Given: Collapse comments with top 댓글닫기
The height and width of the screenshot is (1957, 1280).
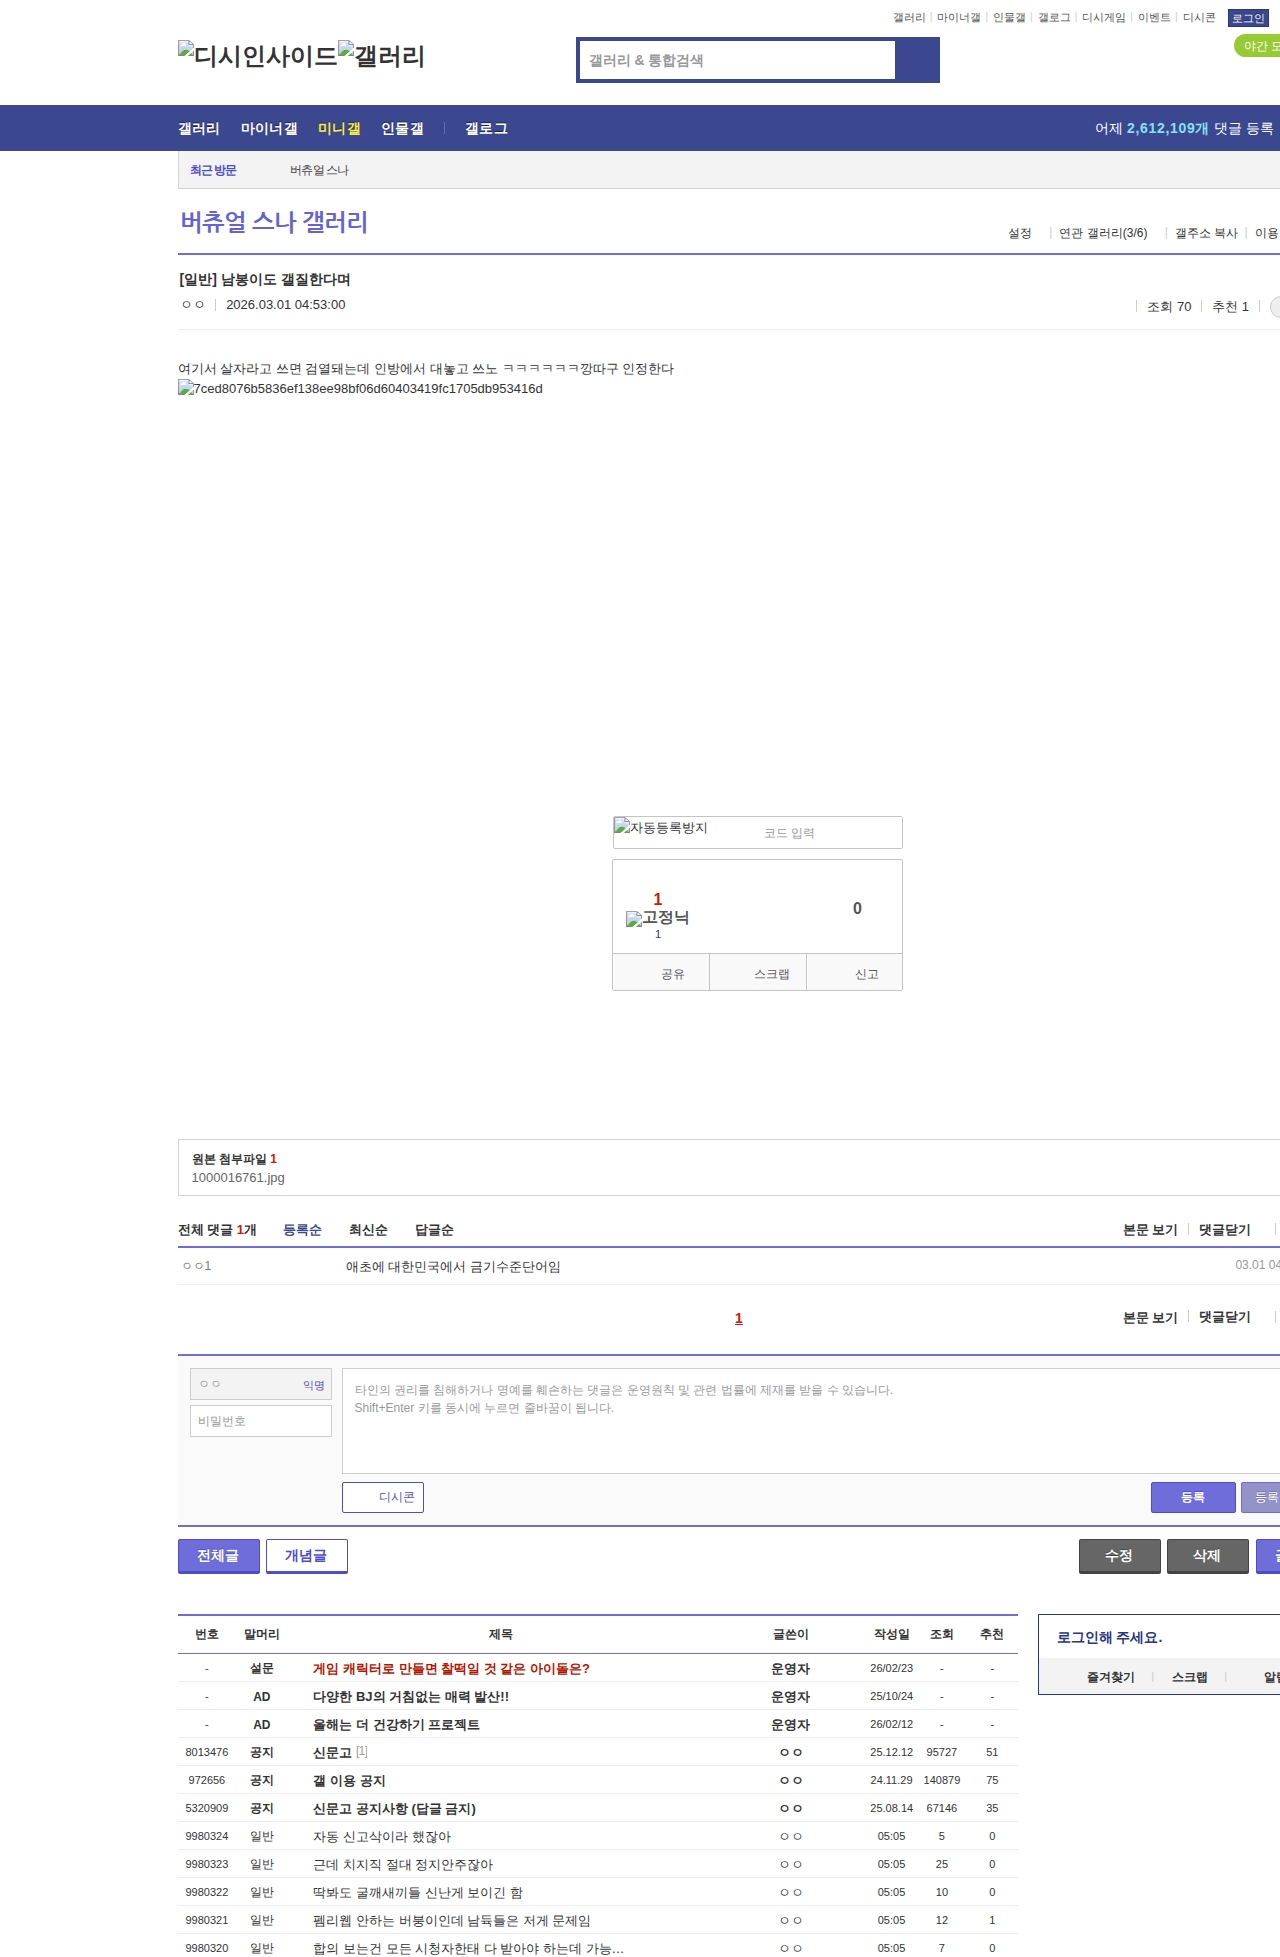Looking at the screenshot, I should (1224, 1230).
